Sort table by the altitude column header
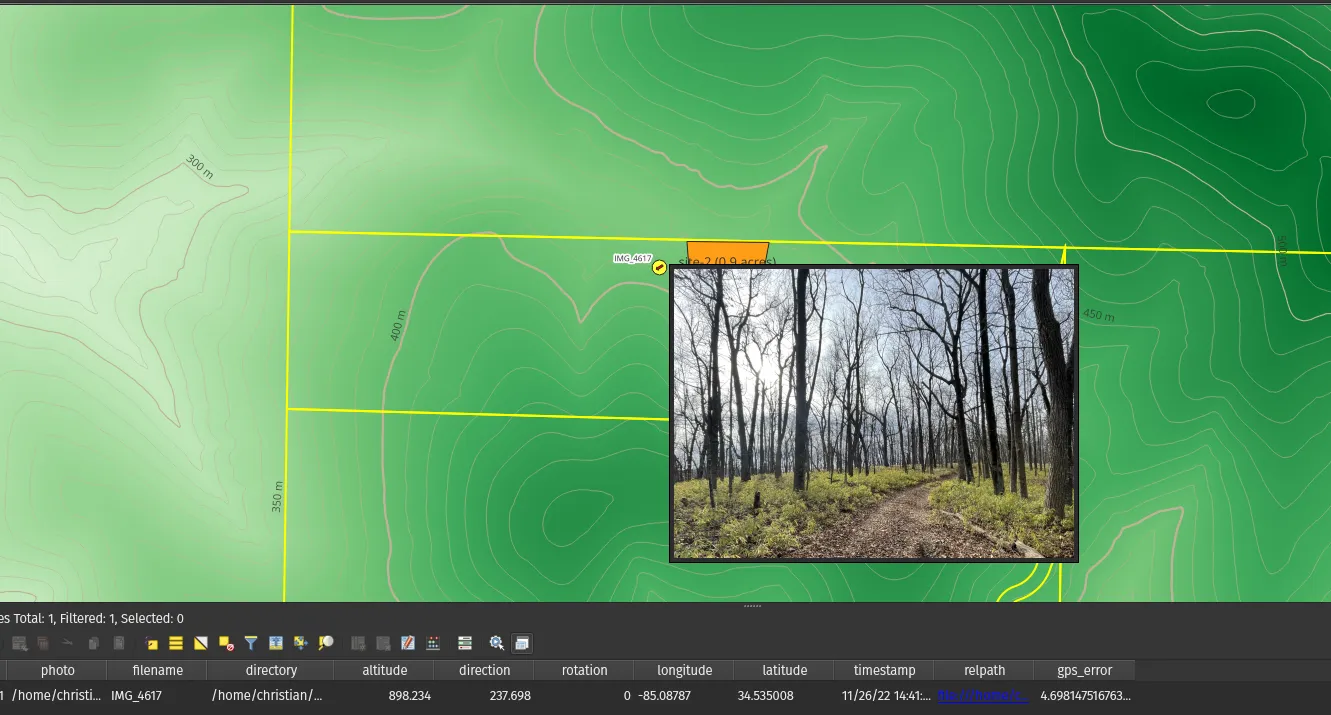The height and width of the screenshot is (715, 1331). coord(384,670)
